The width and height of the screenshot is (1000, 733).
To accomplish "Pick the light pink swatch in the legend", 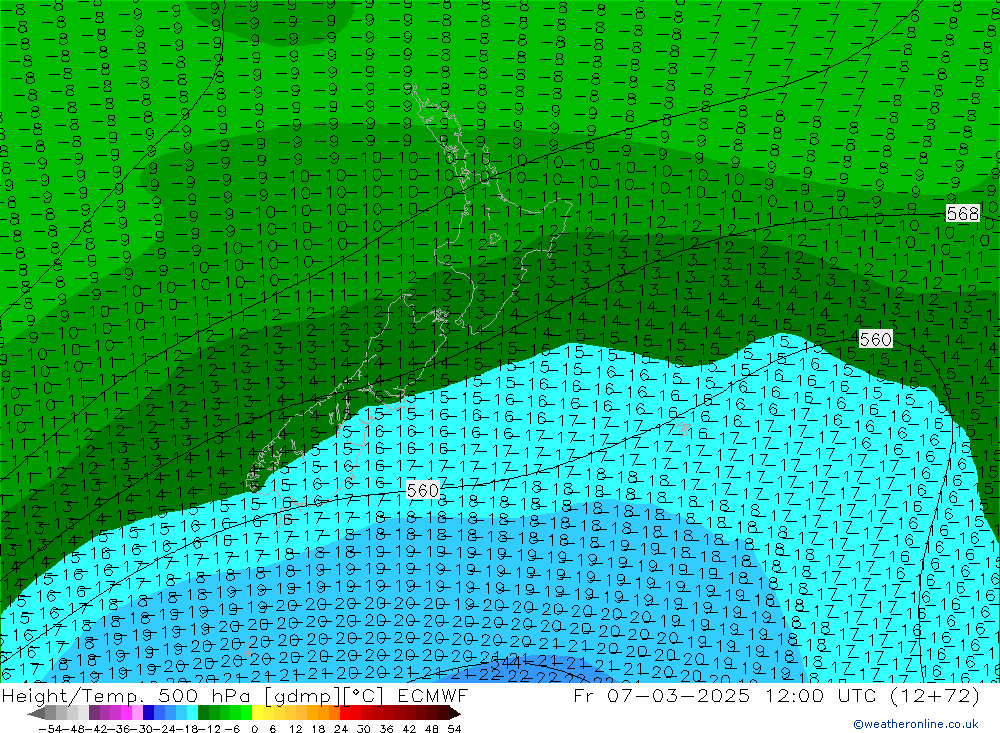I will point(137,713).
